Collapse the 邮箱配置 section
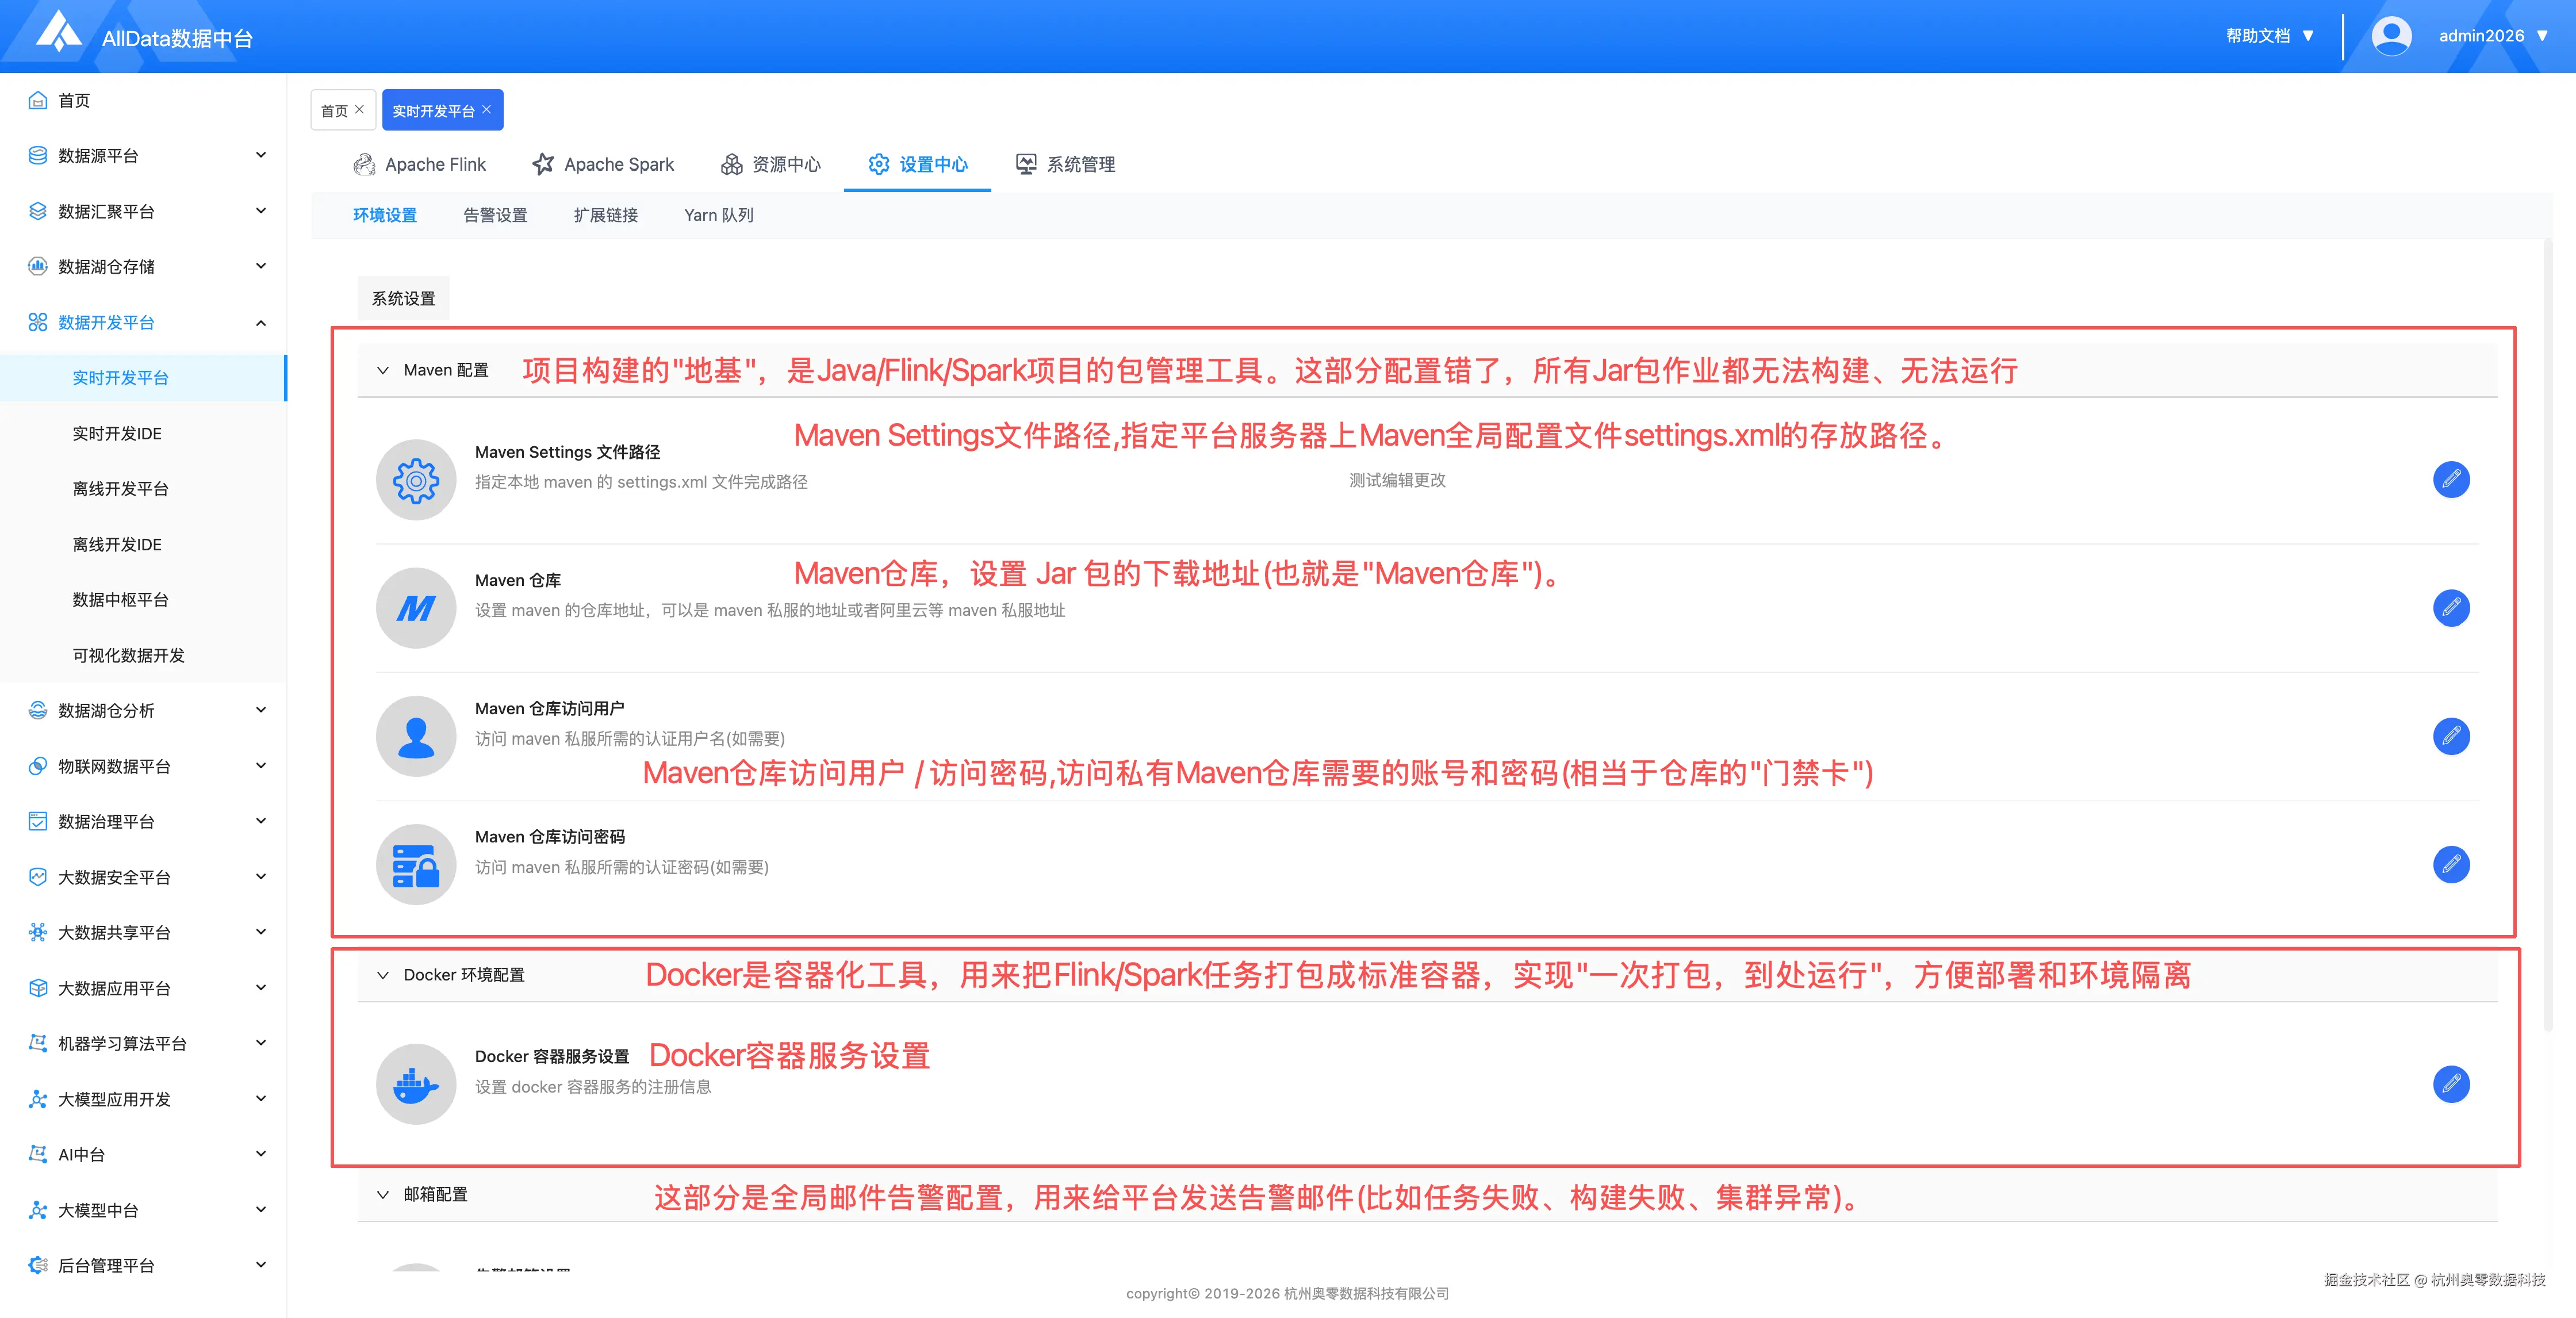2576x1318 pixels. pyautogui.click(x=383, y=1195)
